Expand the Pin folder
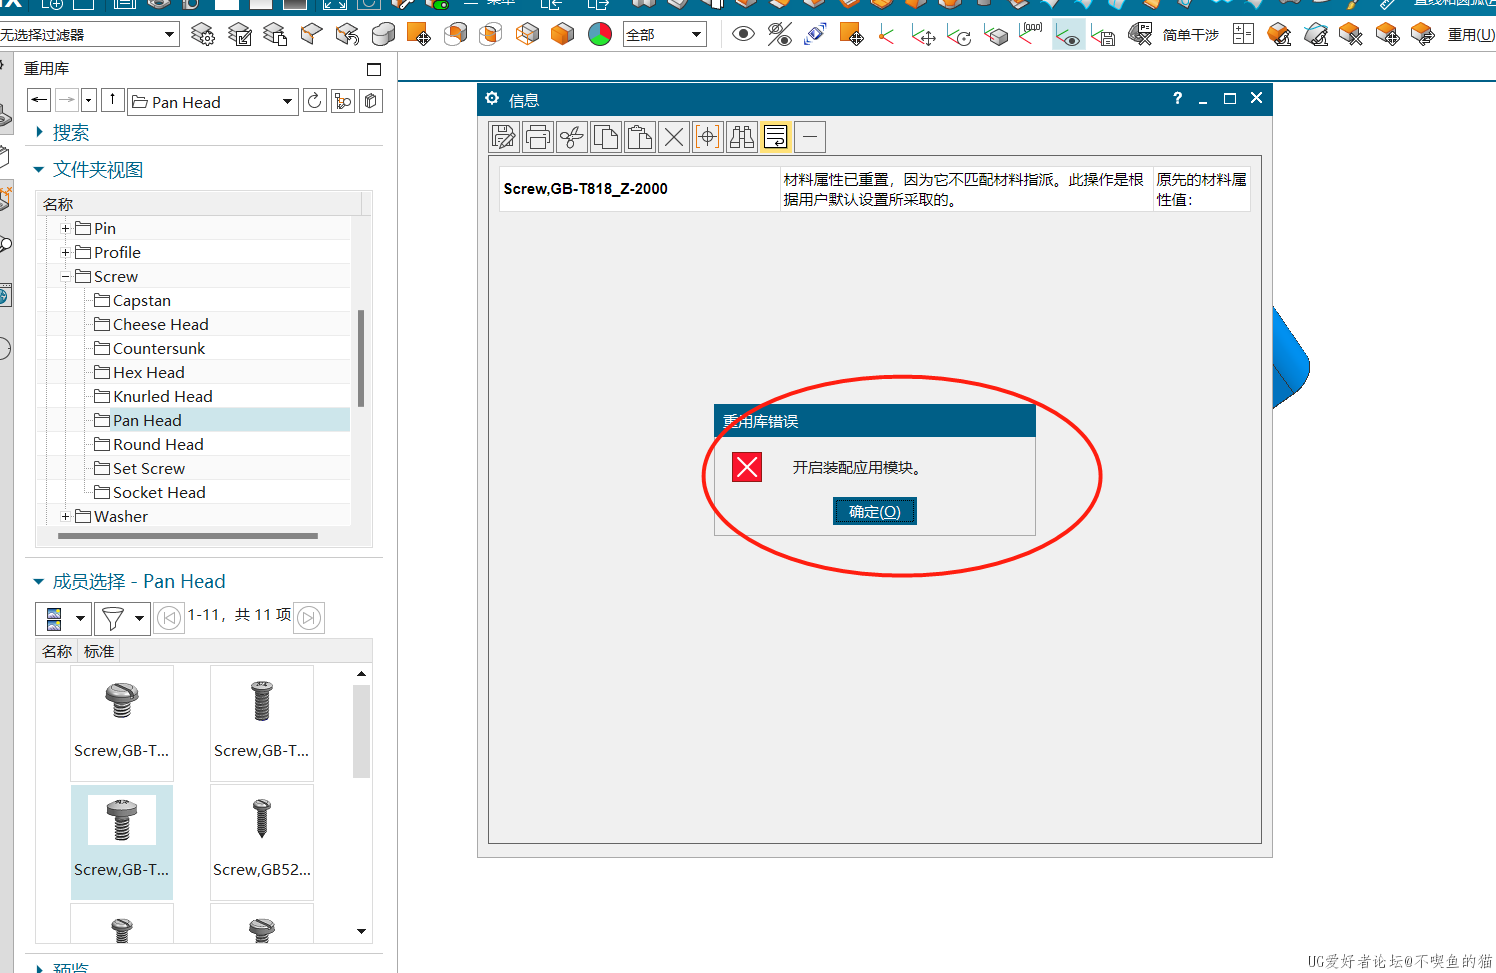 click(66, 228)
